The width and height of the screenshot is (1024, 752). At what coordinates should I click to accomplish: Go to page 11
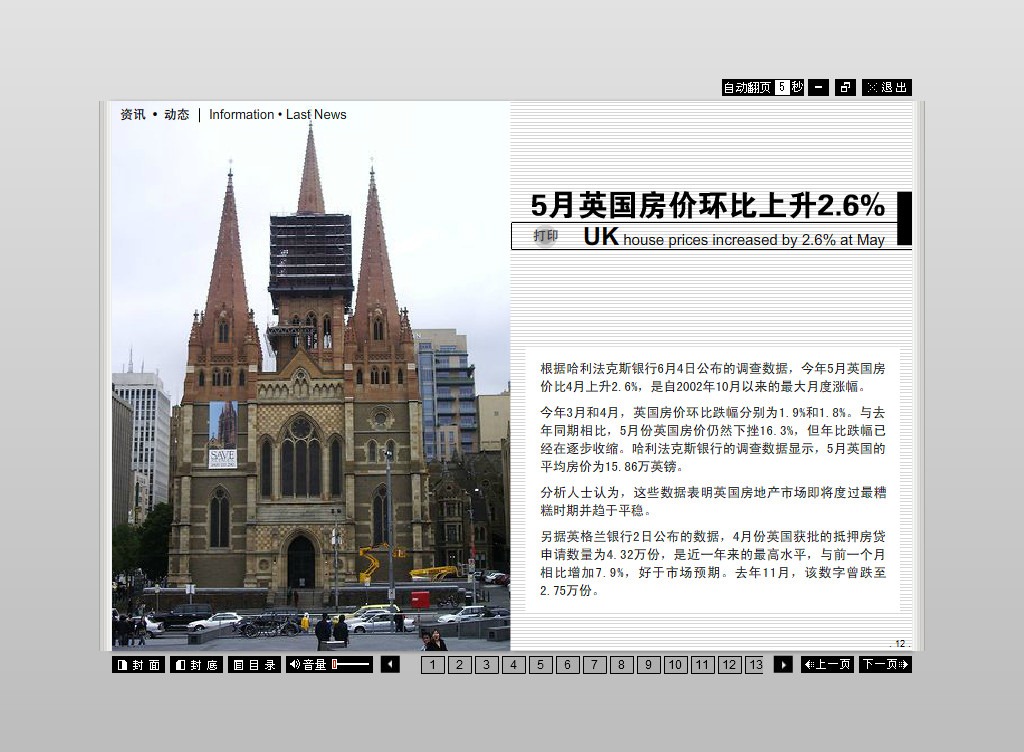[x=702, y=665]
